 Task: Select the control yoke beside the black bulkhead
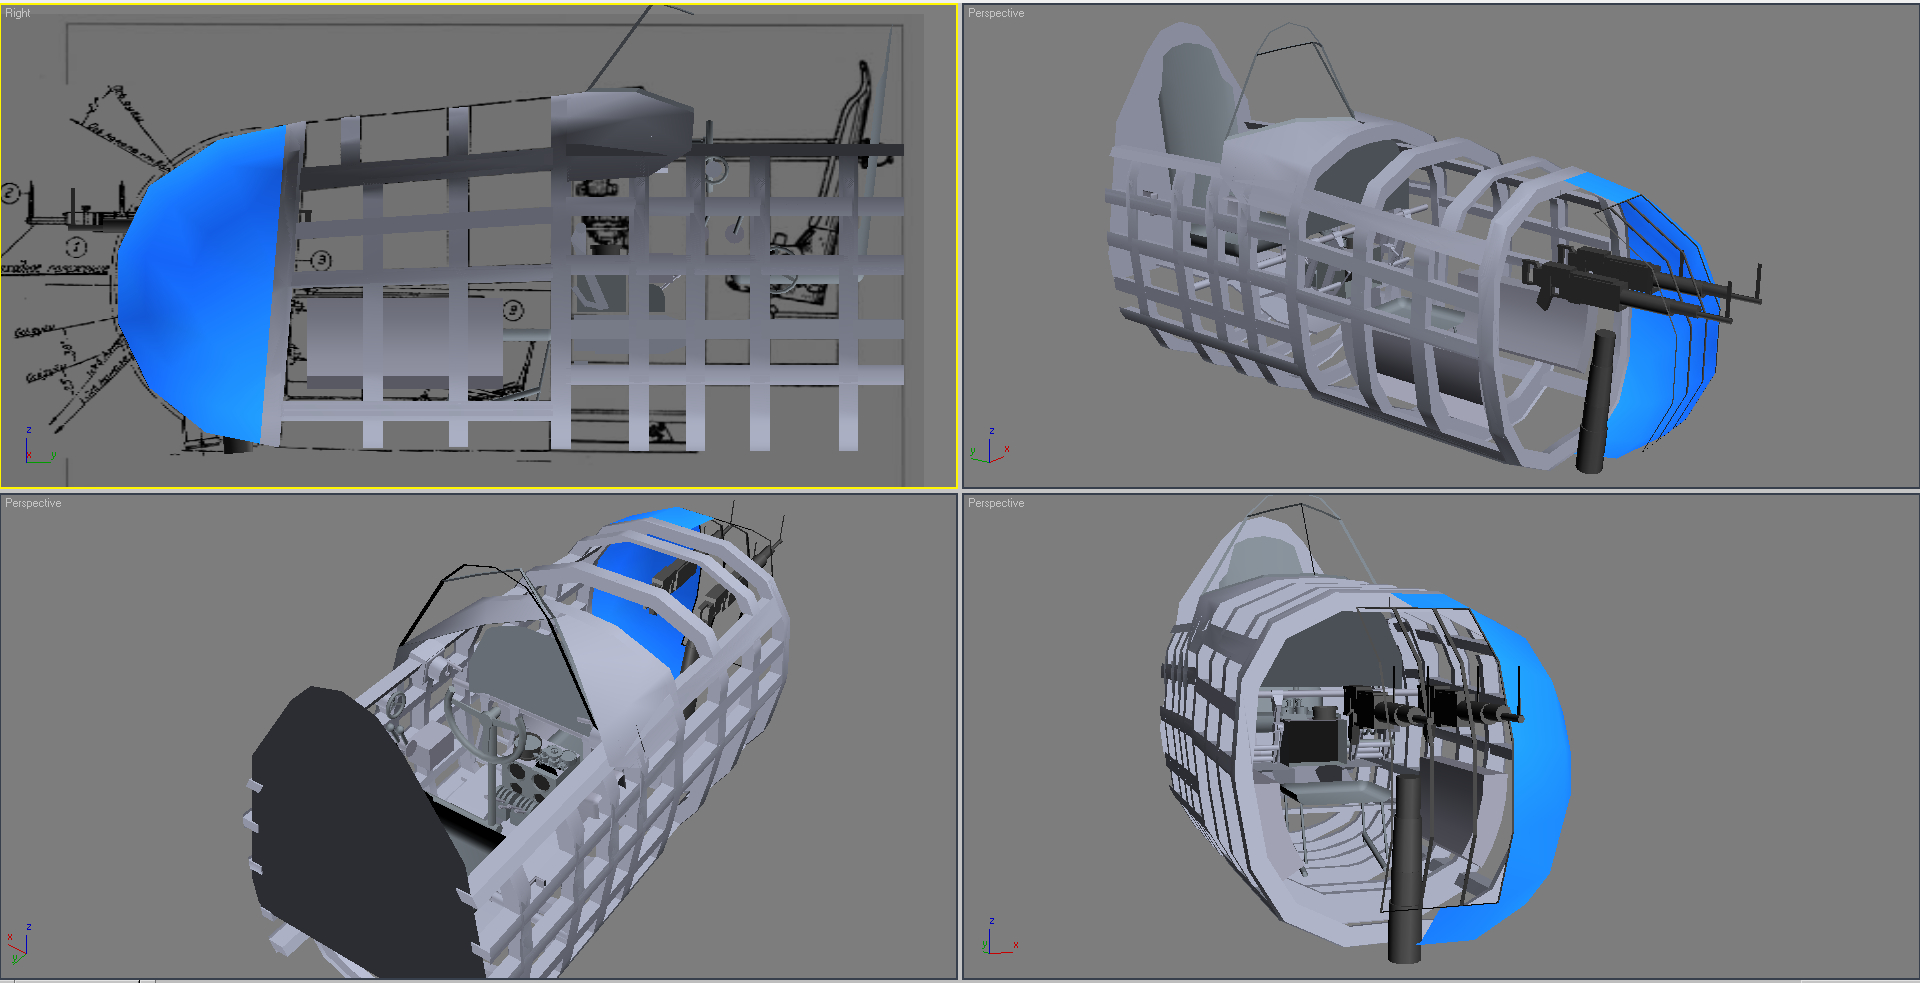[487, 728]
